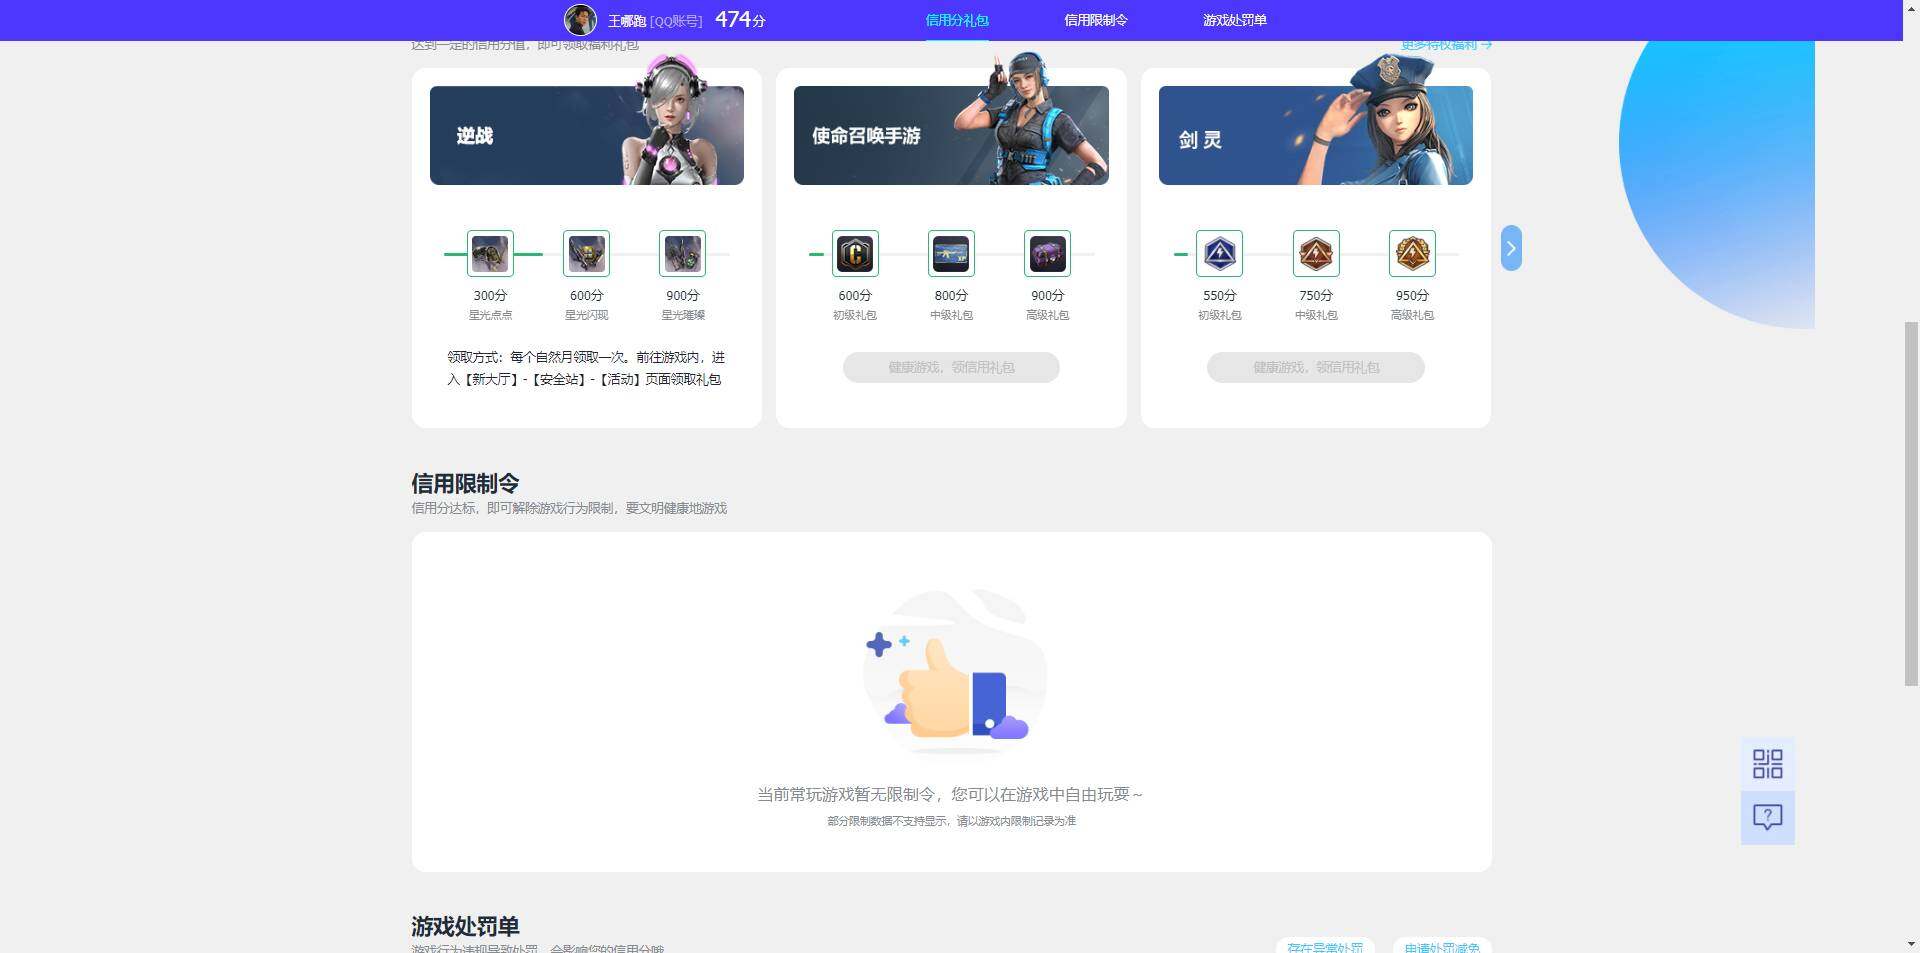Open the 逆战 game banner

click(587, 135)
